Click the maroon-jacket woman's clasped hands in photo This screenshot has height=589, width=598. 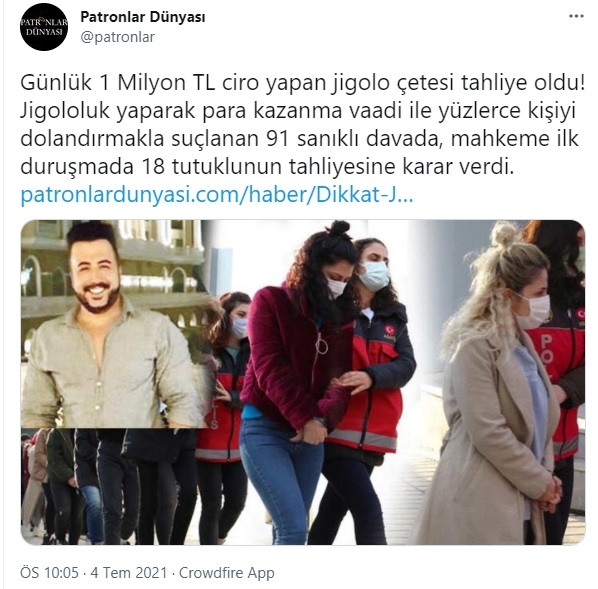click(x=313, y=430)
